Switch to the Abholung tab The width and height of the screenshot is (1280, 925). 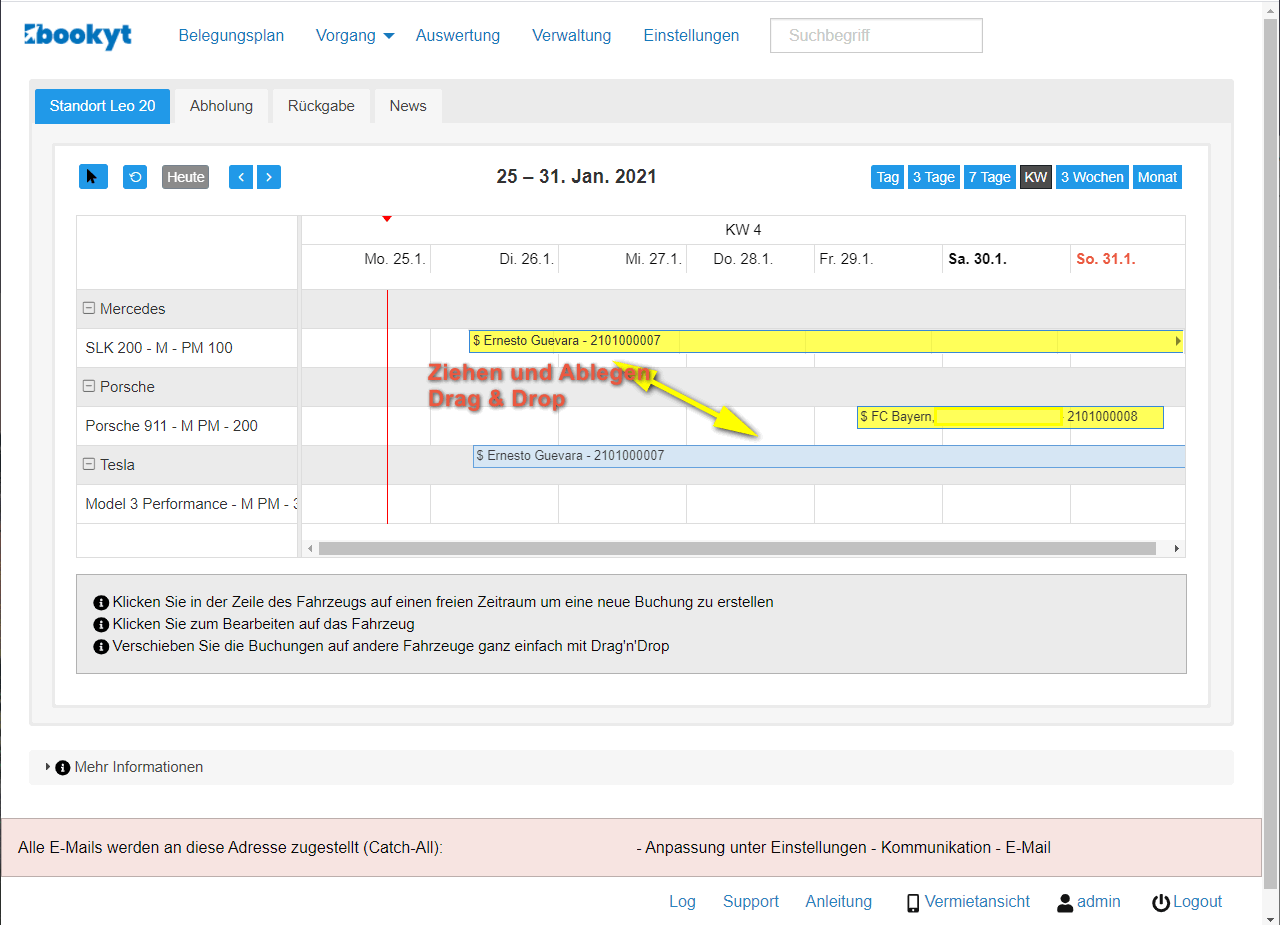click(x=220, y=105)
